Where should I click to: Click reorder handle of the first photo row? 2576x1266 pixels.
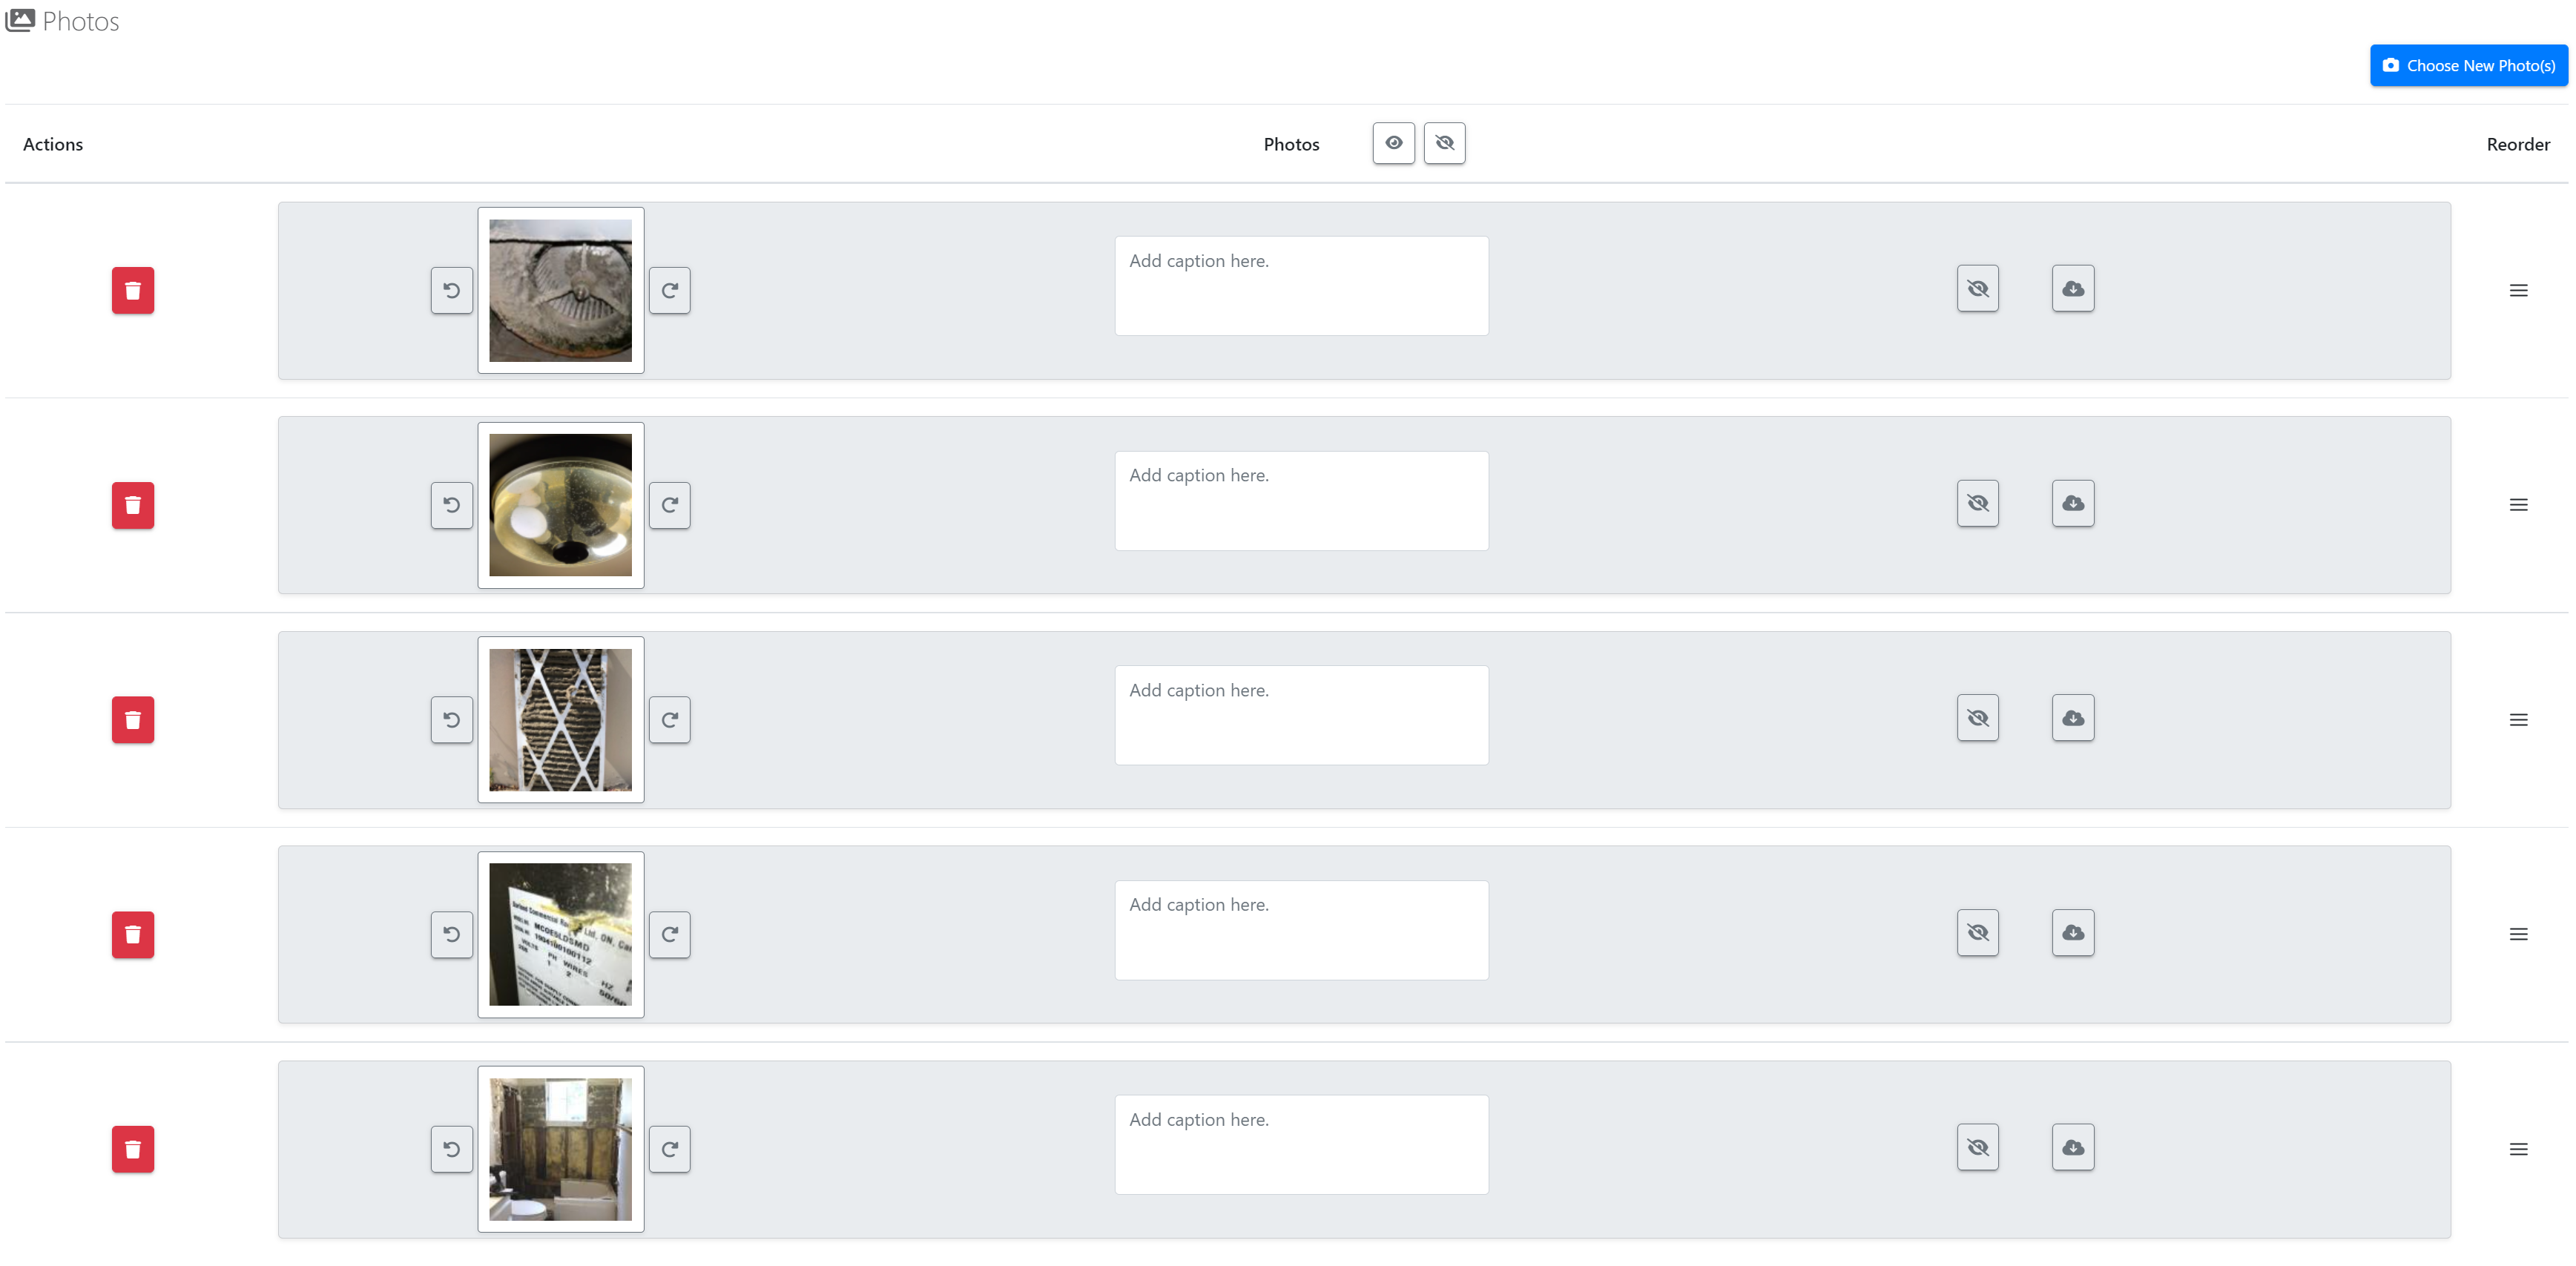2518,290
